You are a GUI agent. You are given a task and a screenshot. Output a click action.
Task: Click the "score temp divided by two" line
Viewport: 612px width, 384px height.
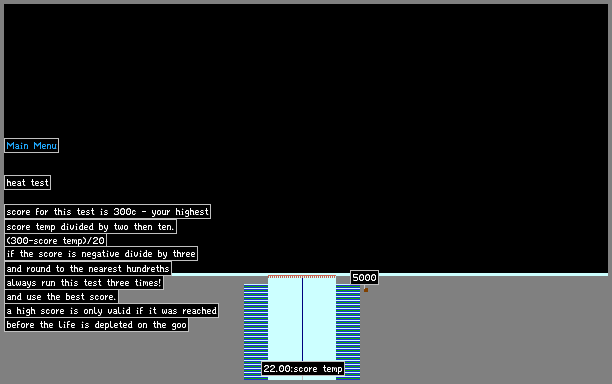point(90,227)
